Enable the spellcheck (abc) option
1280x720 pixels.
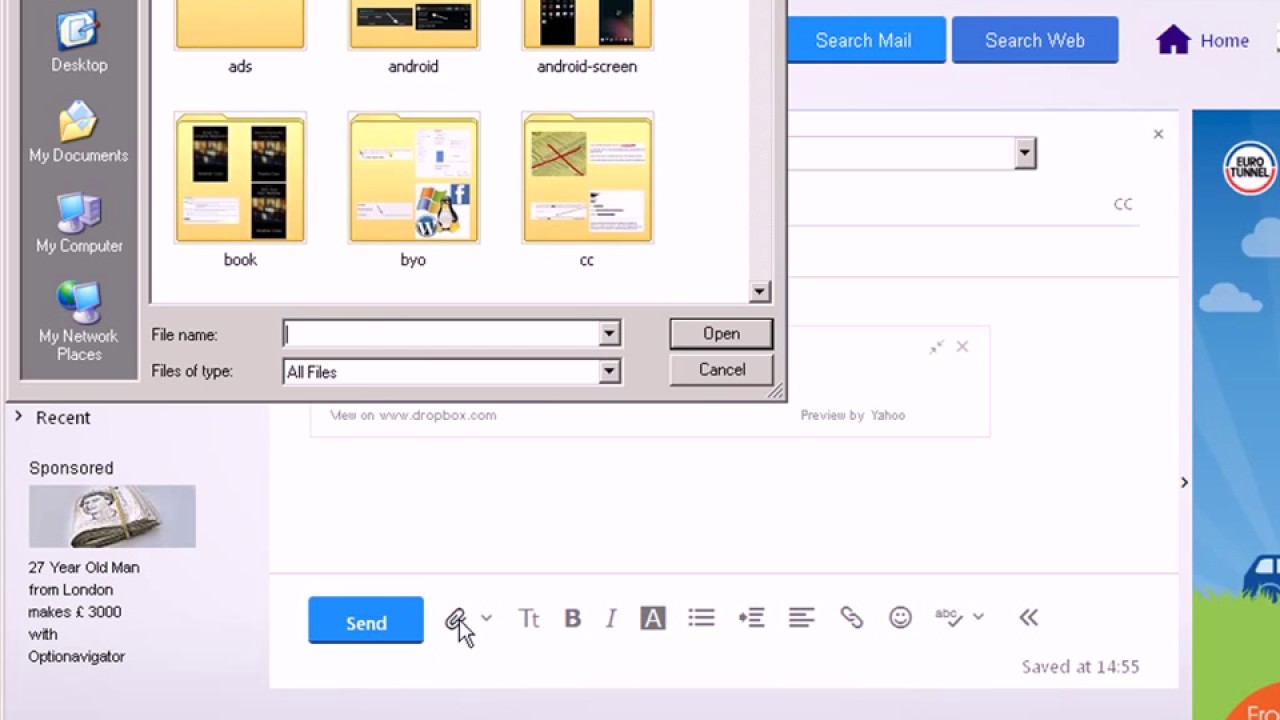[946, 618]
